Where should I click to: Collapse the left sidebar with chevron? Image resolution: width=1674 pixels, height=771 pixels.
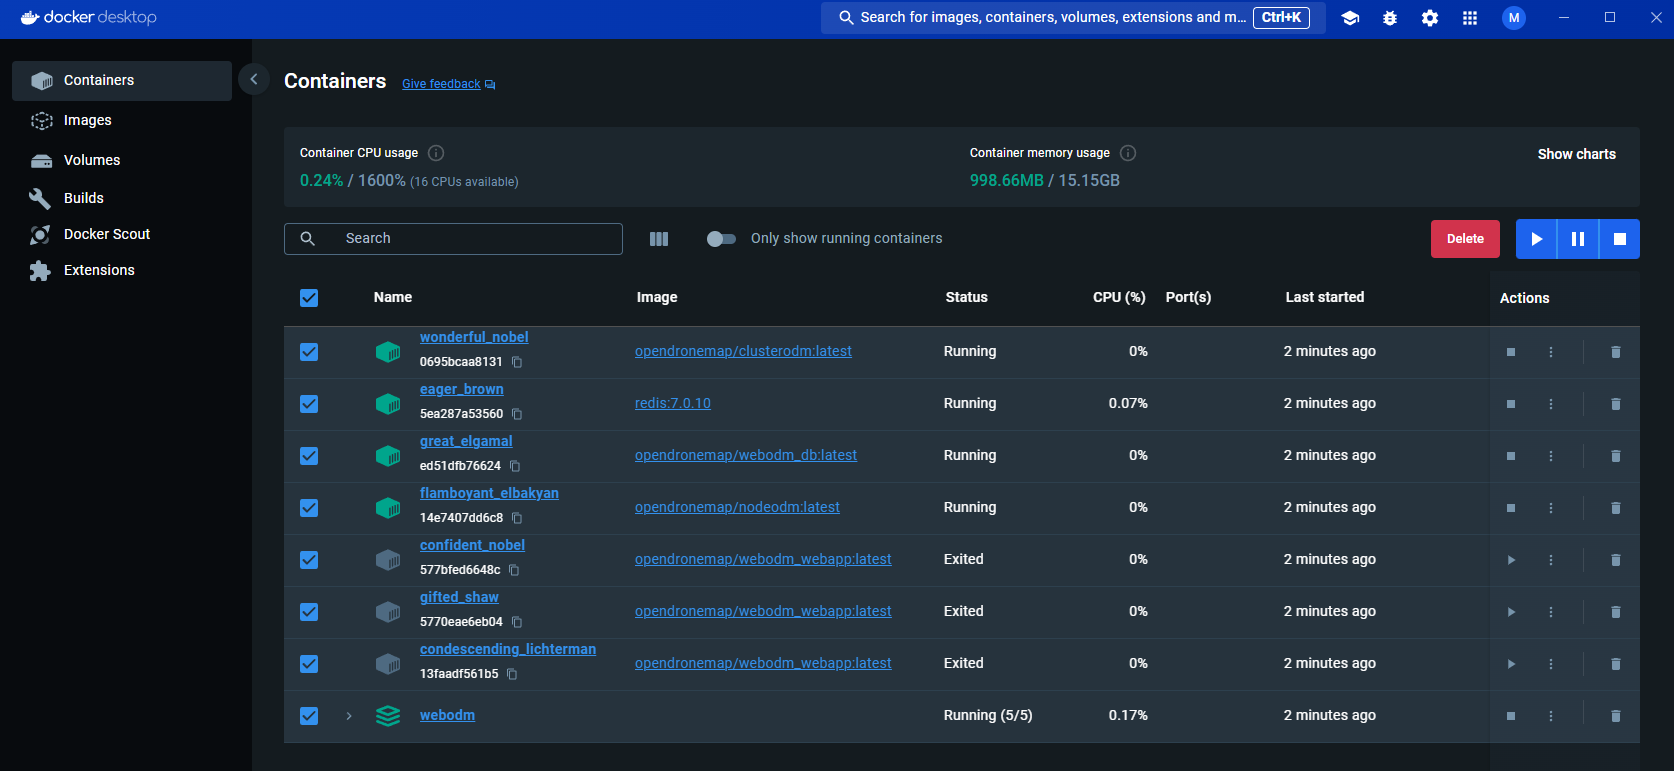pos(254,79)
